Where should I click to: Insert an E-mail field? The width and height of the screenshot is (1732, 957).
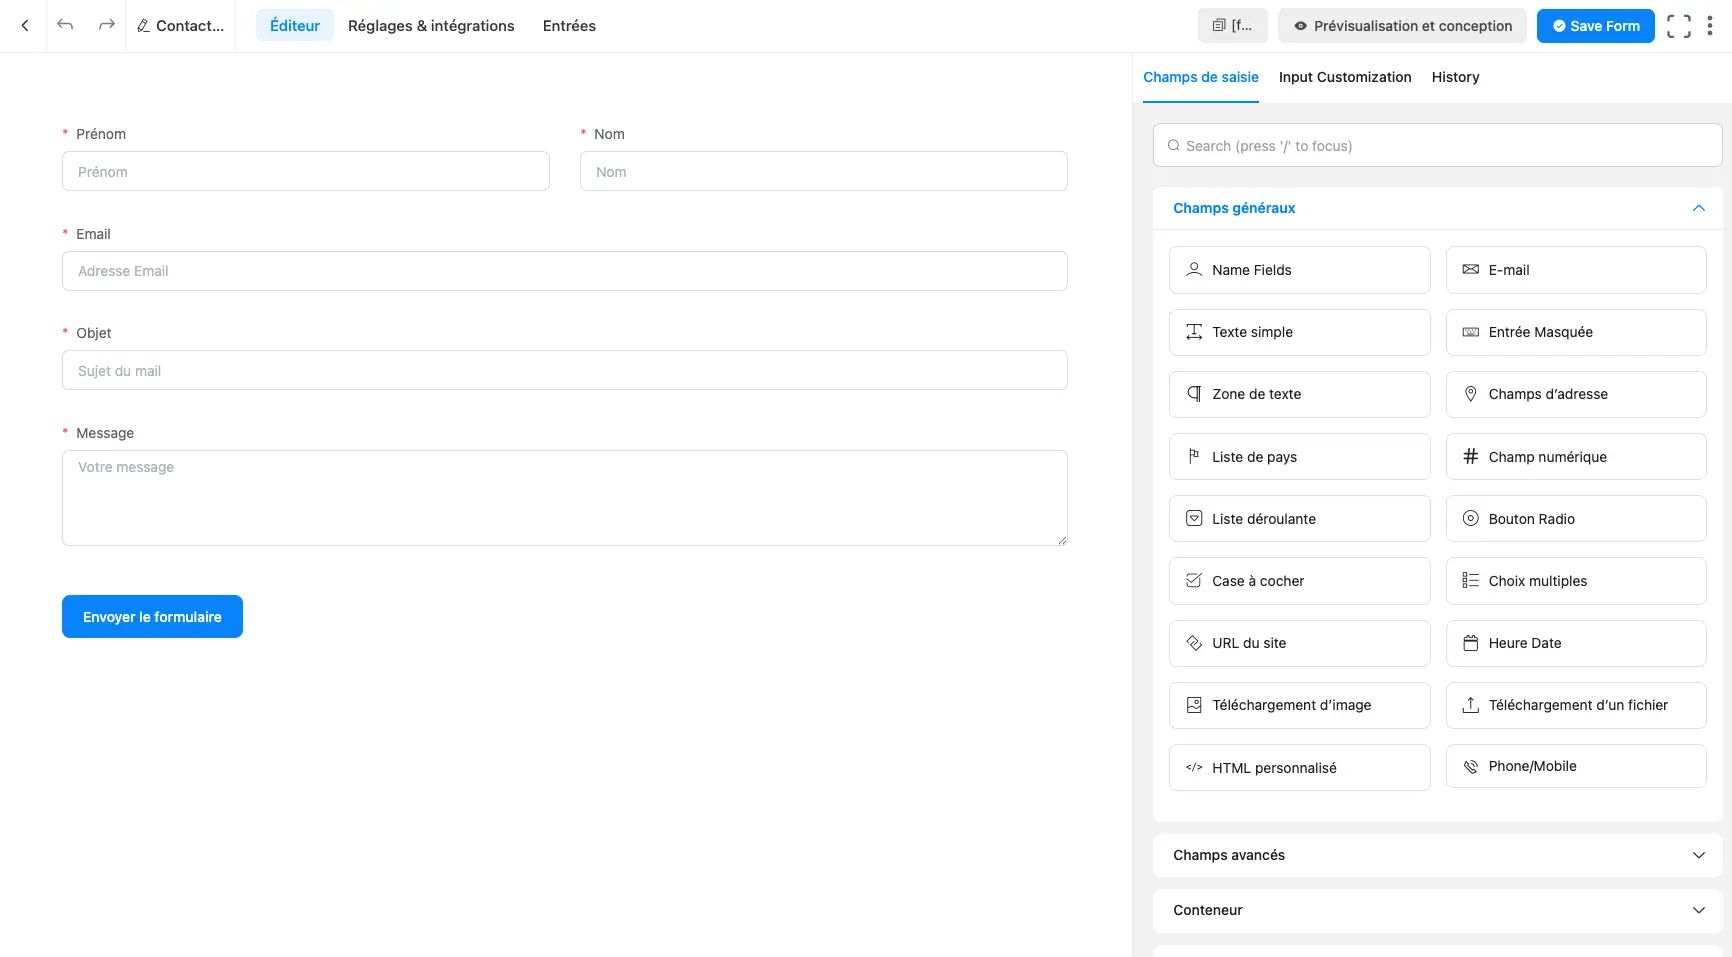1575,269
